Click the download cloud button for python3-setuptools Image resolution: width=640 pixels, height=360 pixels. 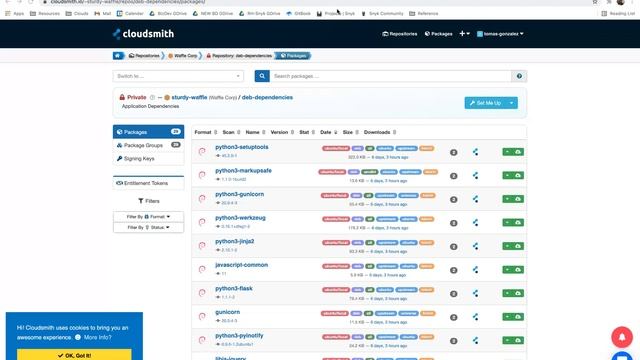coord(518,152)
